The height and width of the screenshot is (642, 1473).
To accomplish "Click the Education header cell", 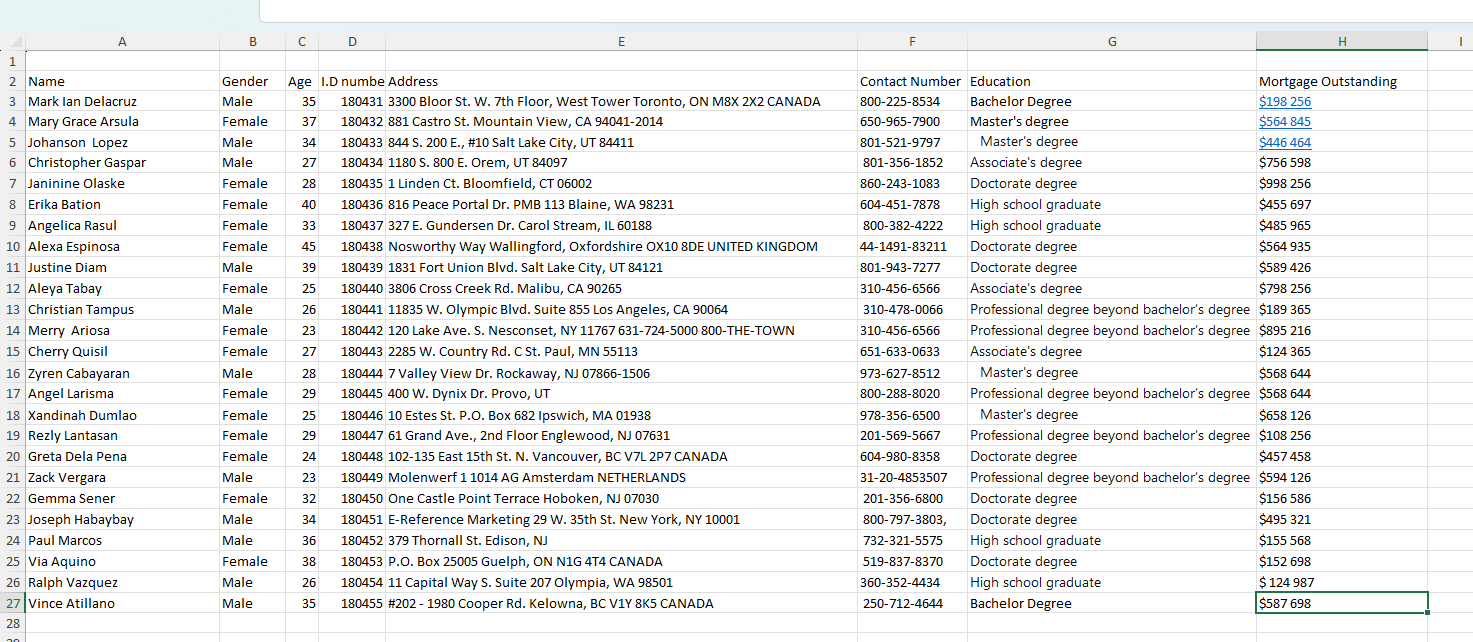I will (x=1112, y=81).
